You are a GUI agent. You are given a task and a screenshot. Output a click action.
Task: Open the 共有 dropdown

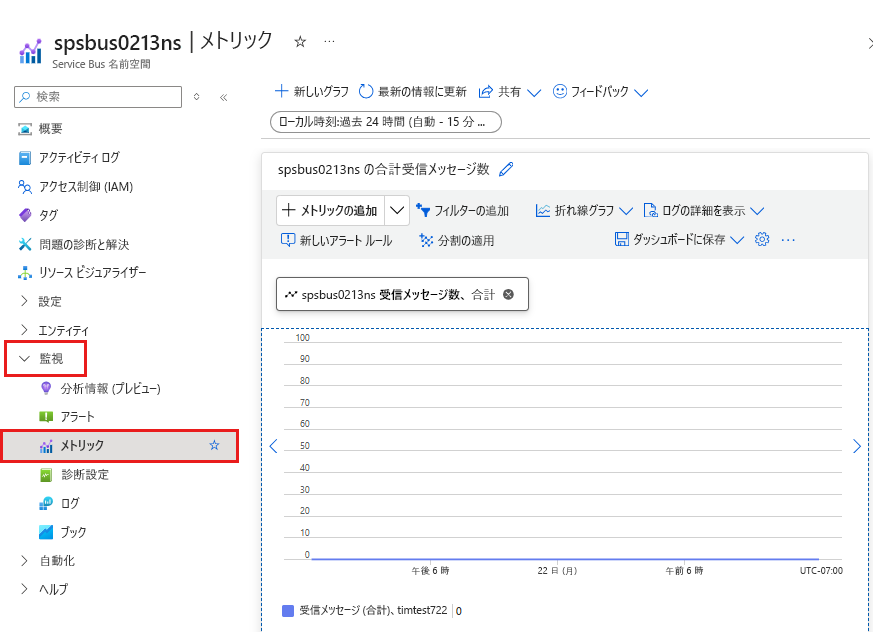[509, 92]
